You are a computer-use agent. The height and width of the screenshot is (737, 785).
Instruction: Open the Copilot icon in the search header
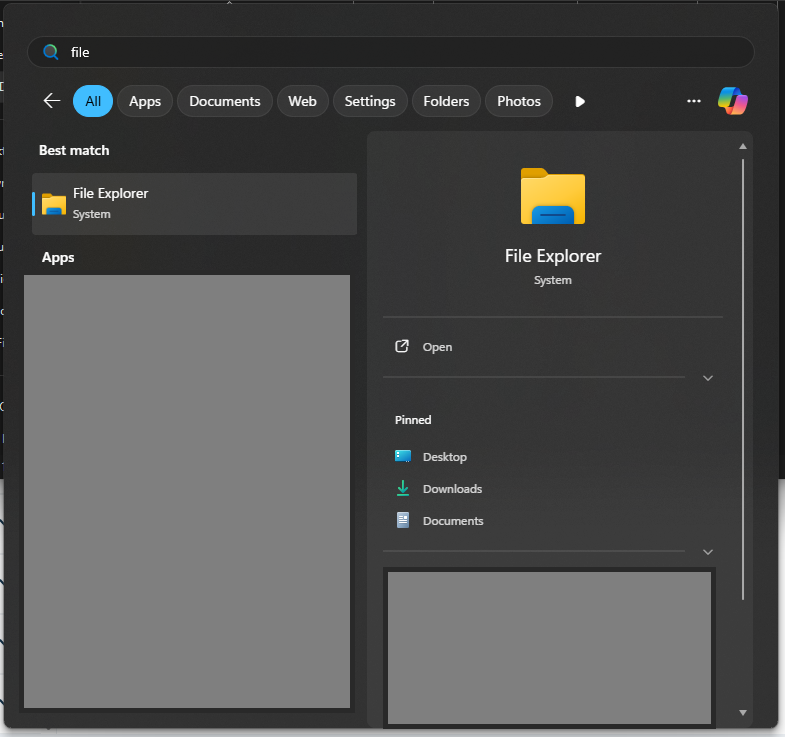732,101
